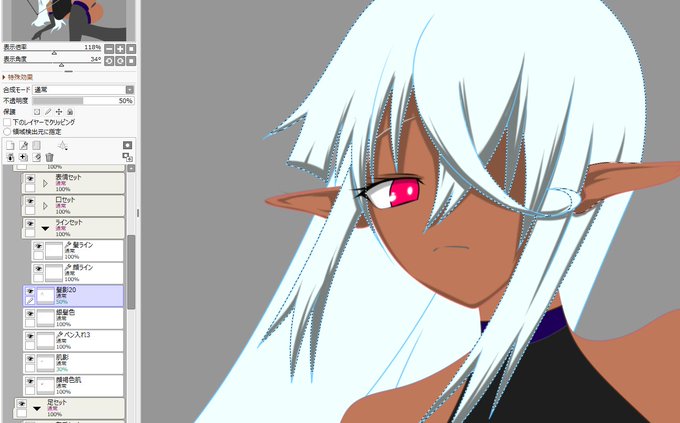Rotate view counterclockwise beside 表示角度
680x423 pixels.
tap(109, 61)
